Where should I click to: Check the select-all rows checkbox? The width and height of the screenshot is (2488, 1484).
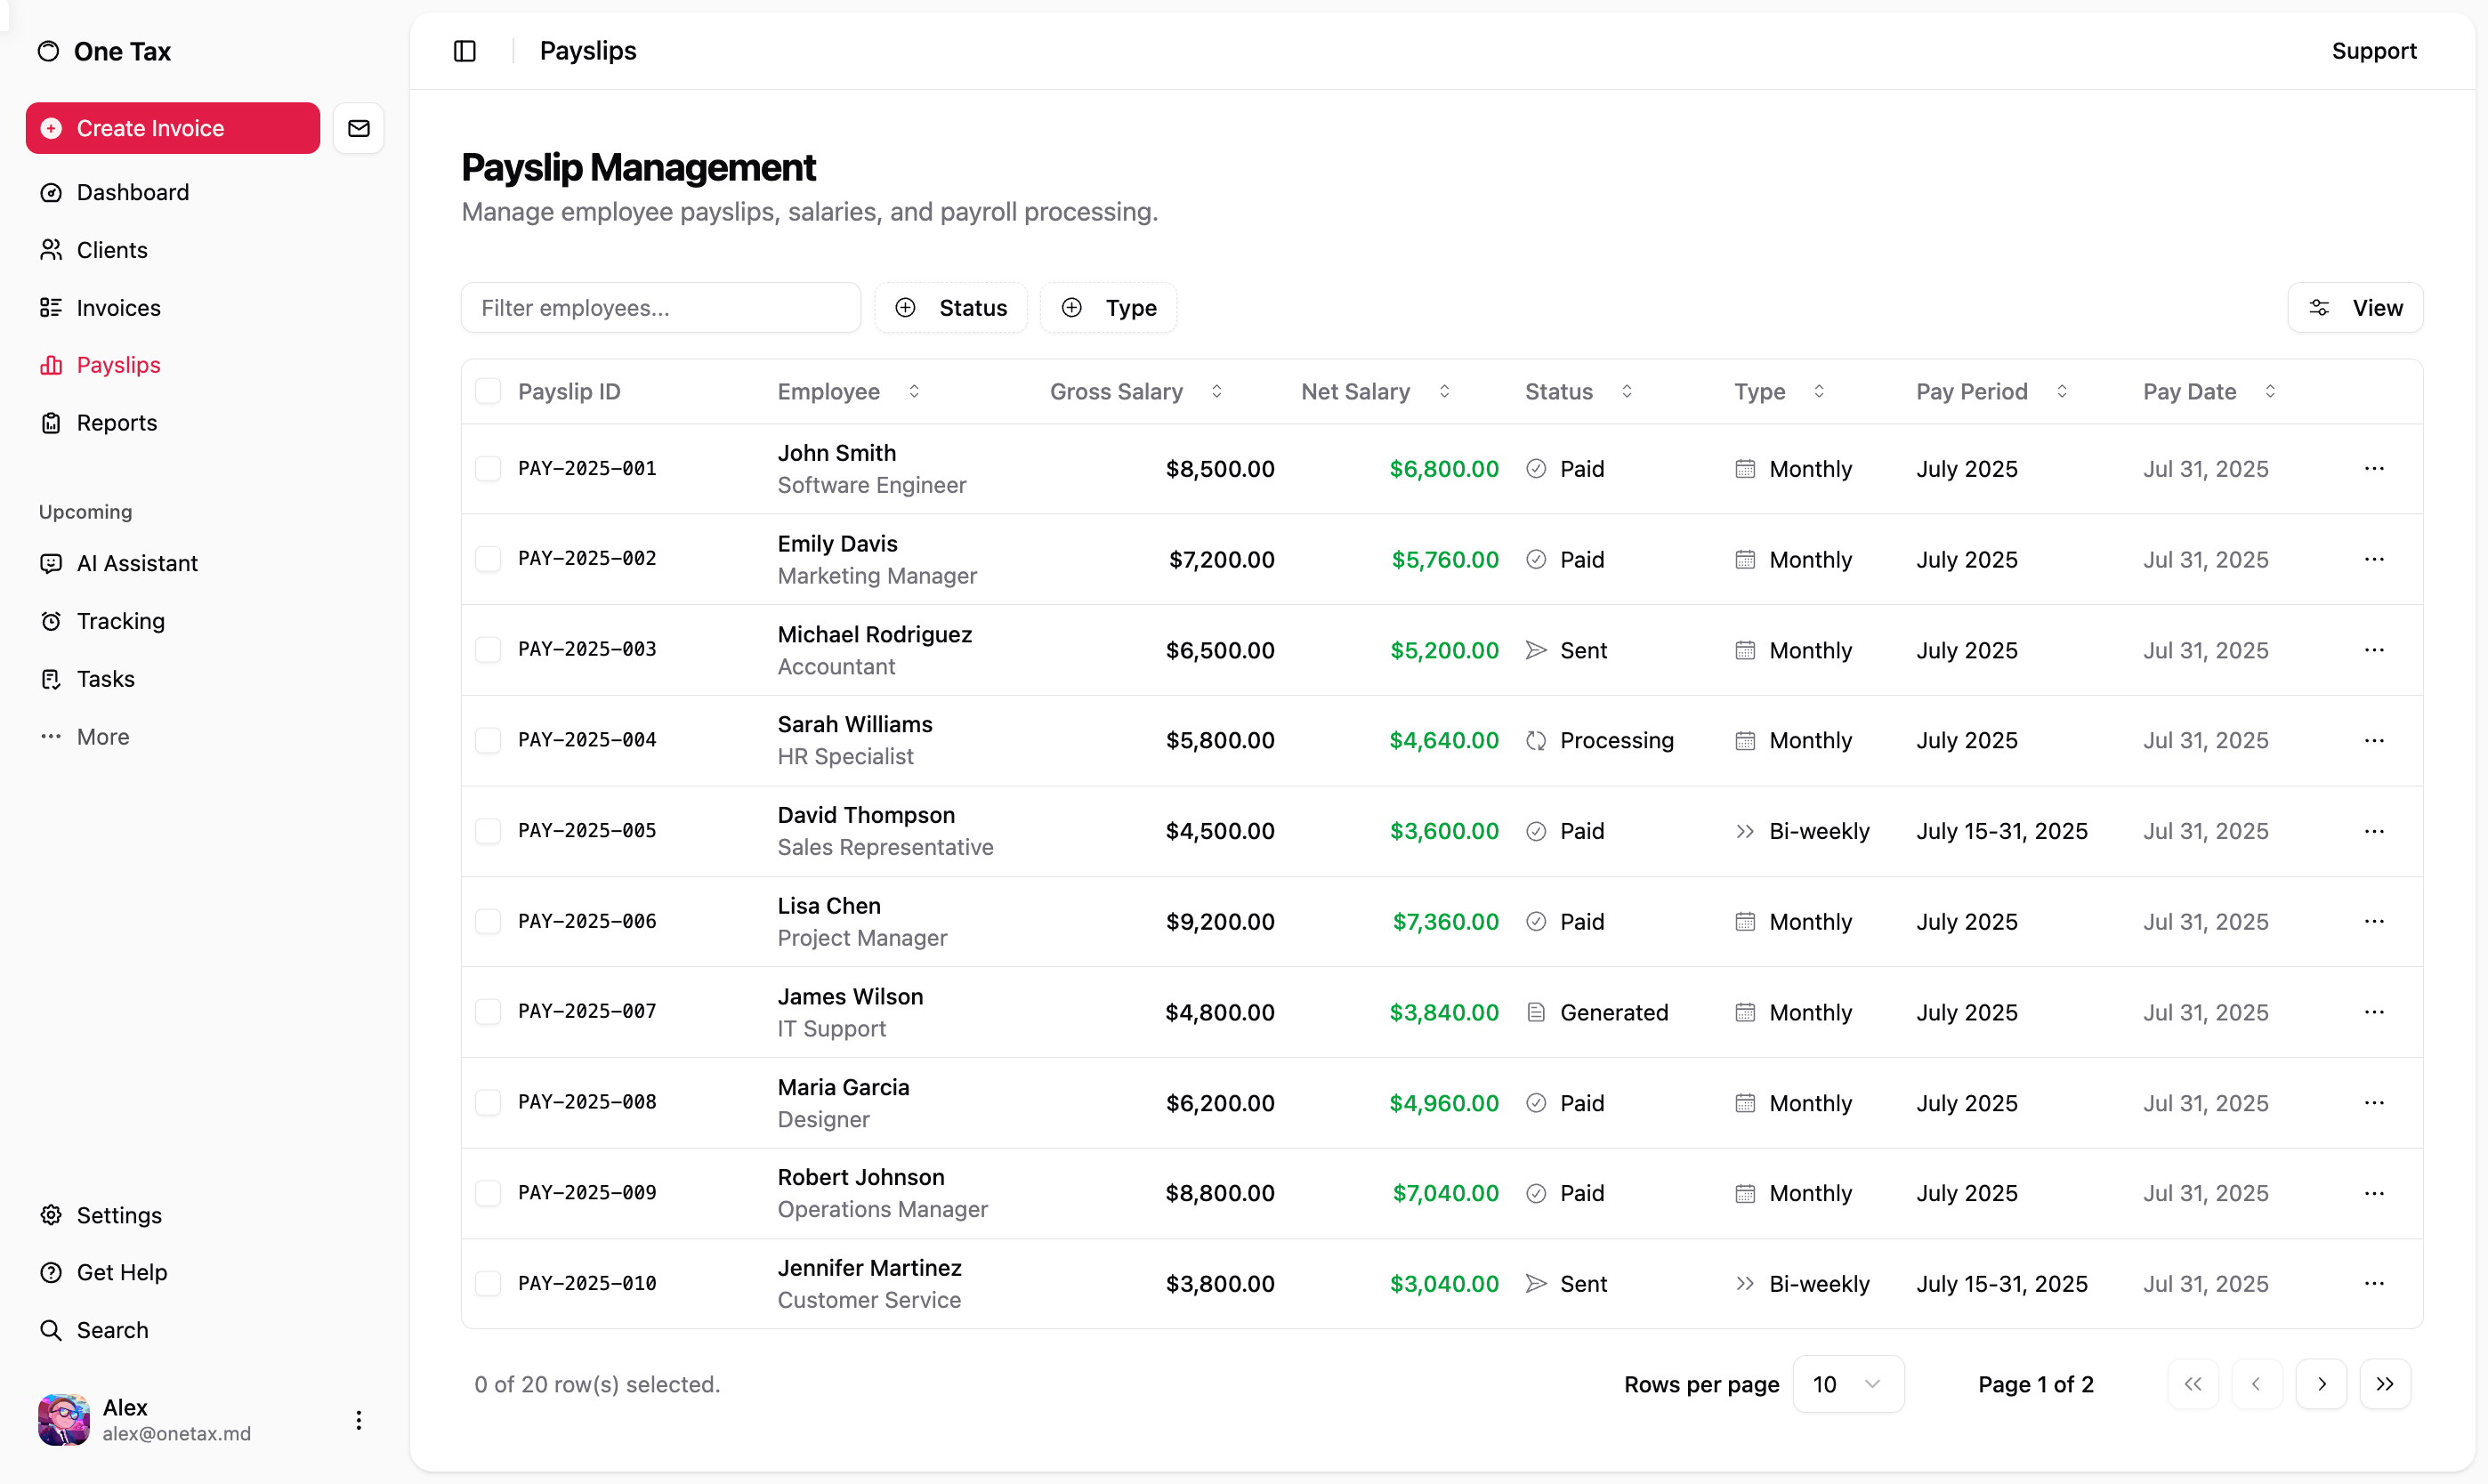pos(488,391)
